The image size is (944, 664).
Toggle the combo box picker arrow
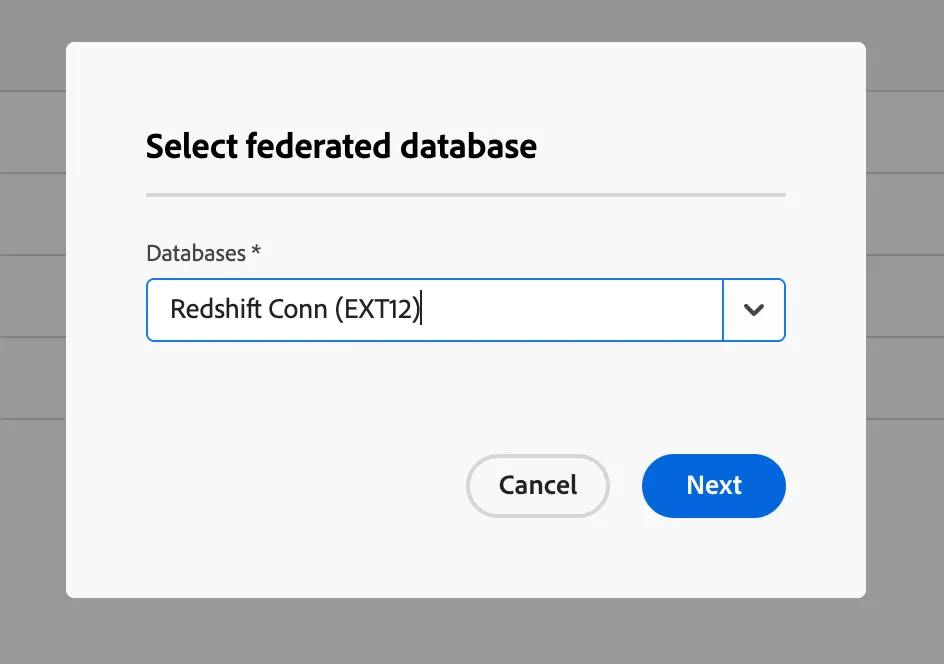tap(754, 310)
